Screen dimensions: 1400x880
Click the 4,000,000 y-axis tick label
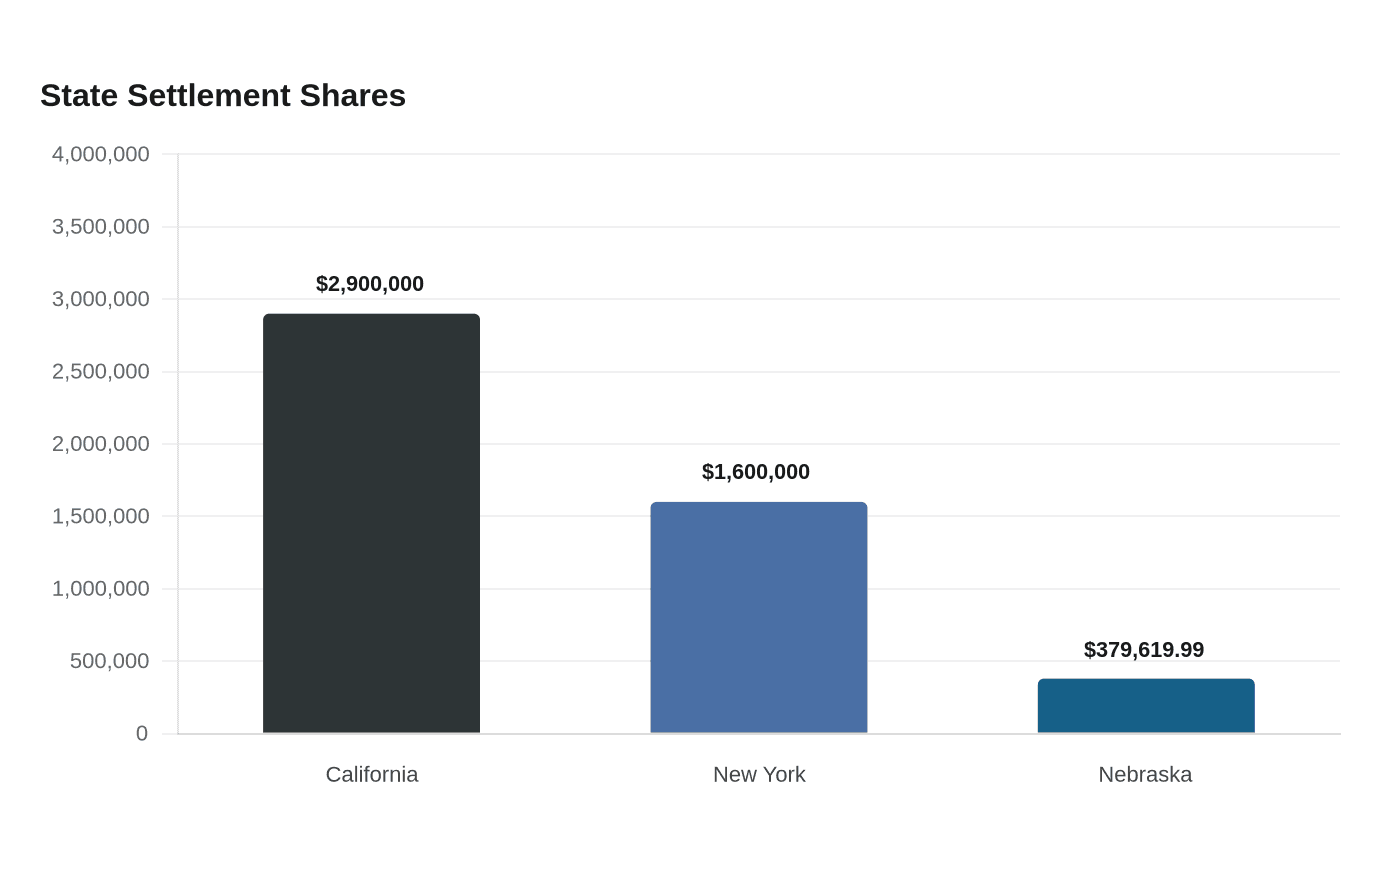[101, 154]
